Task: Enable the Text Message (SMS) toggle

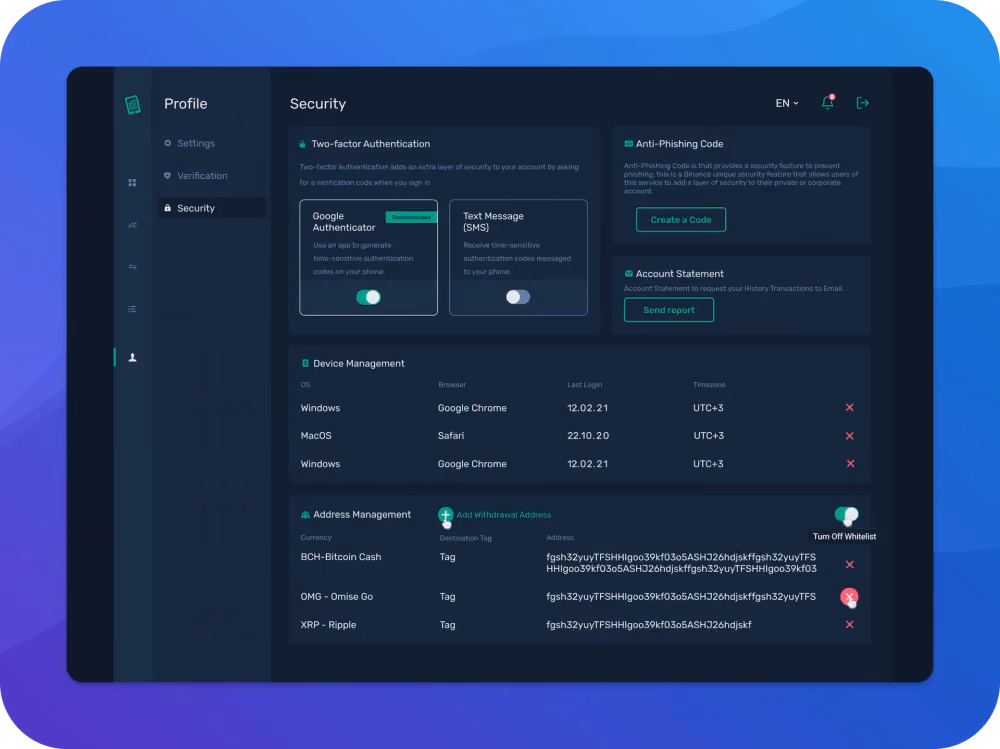Action: tap(518, 297)
